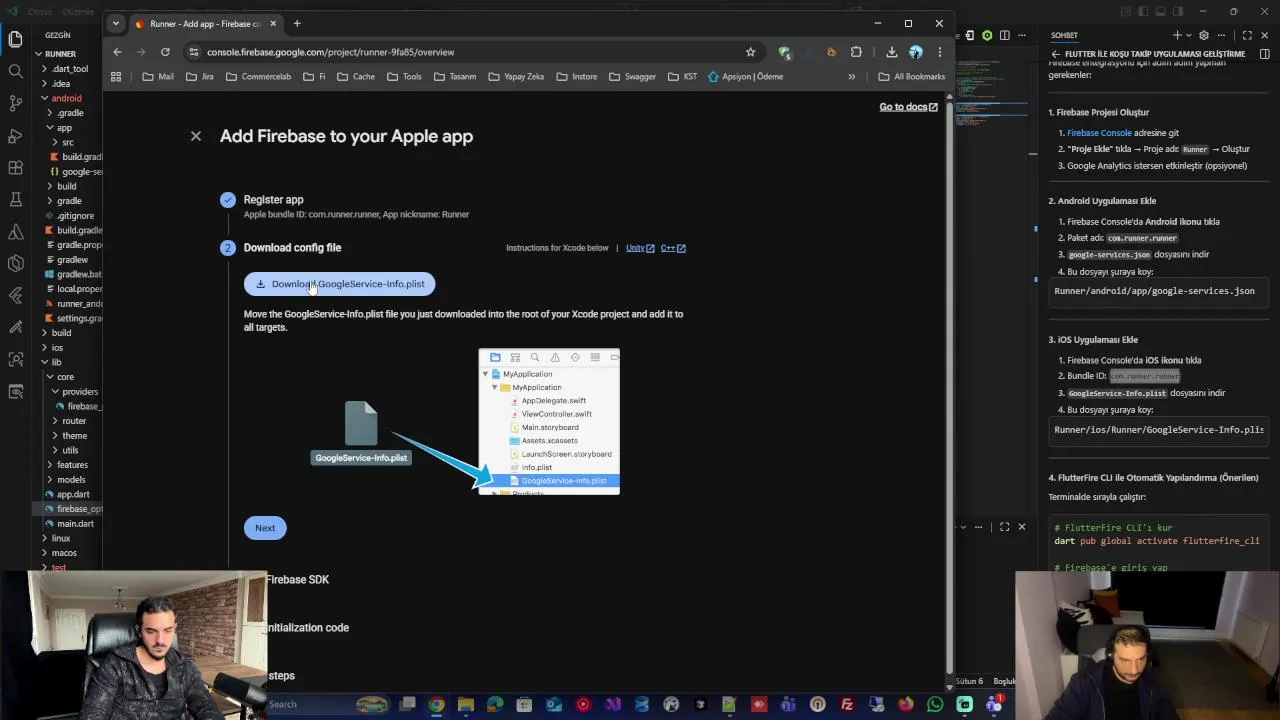1280x720 pixels.
Task: Open new Chrome tab with plus
Action: pos(297,23)
